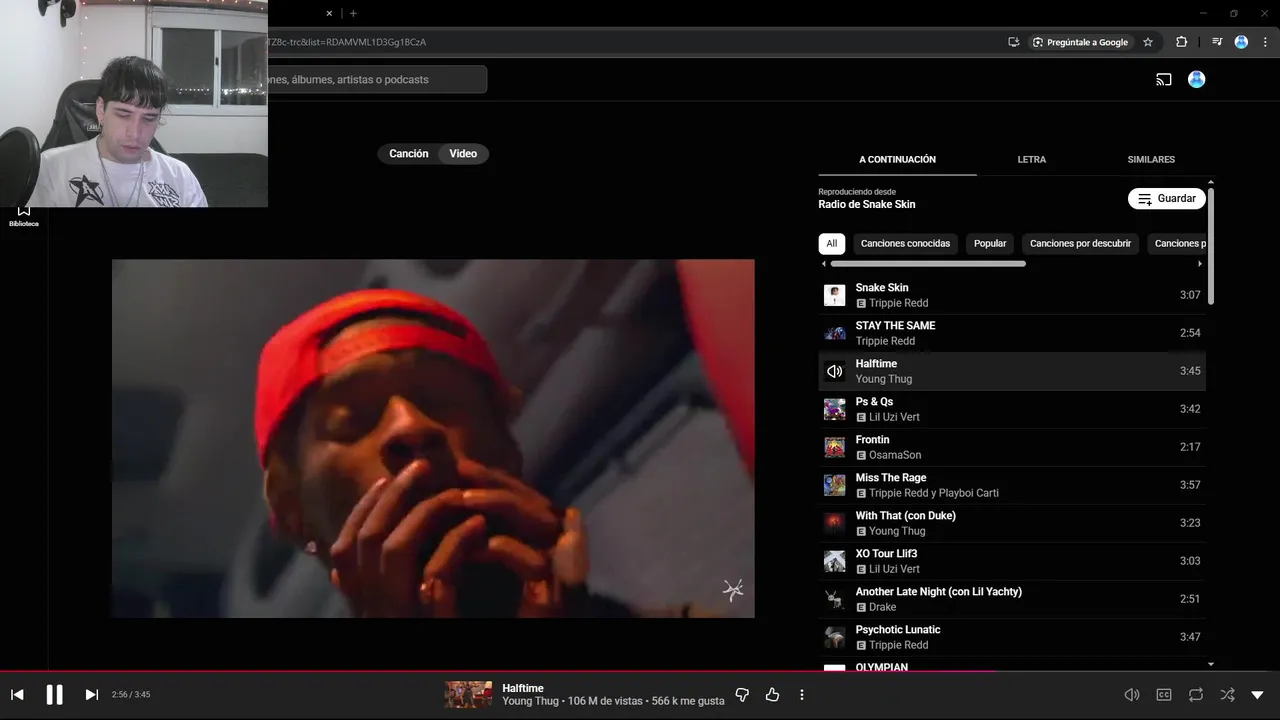The height and width of the screenshot is (720, 1280).
Task: Open OsamaSon artist link
Action: click(x=895, y=455)
